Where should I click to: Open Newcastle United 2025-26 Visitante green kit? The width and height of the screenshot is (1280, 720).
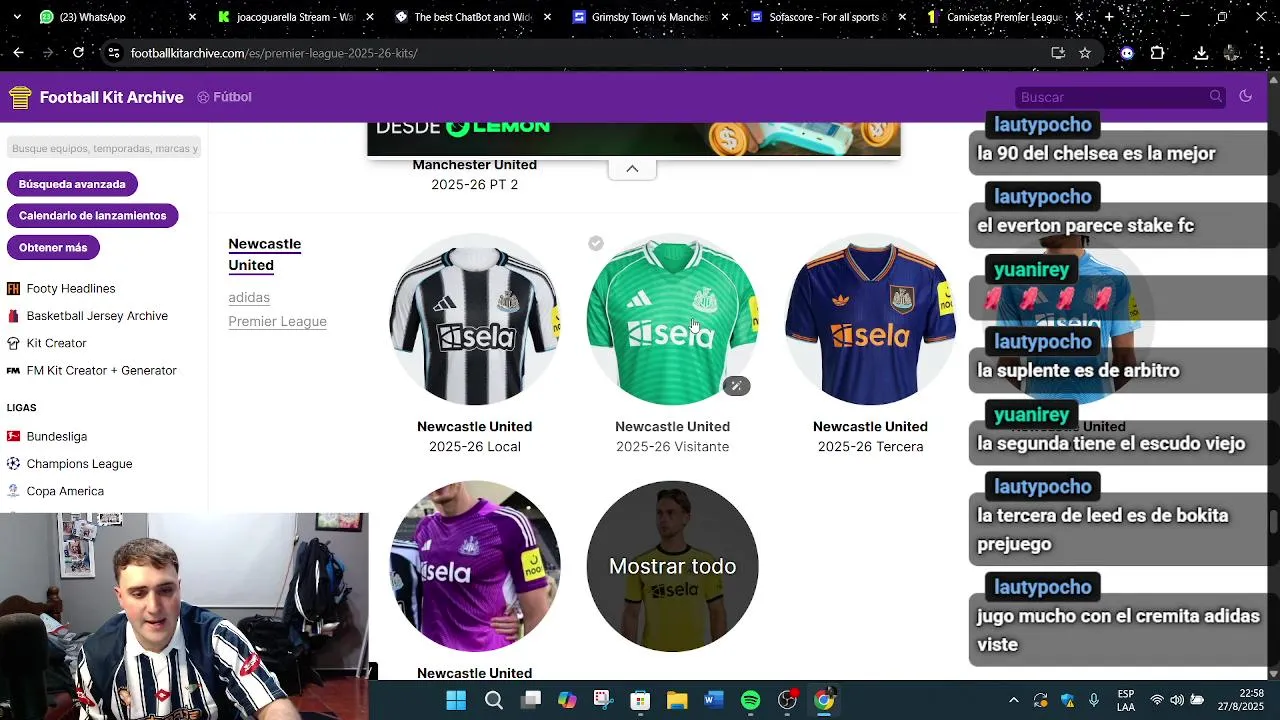pos(672,320)
